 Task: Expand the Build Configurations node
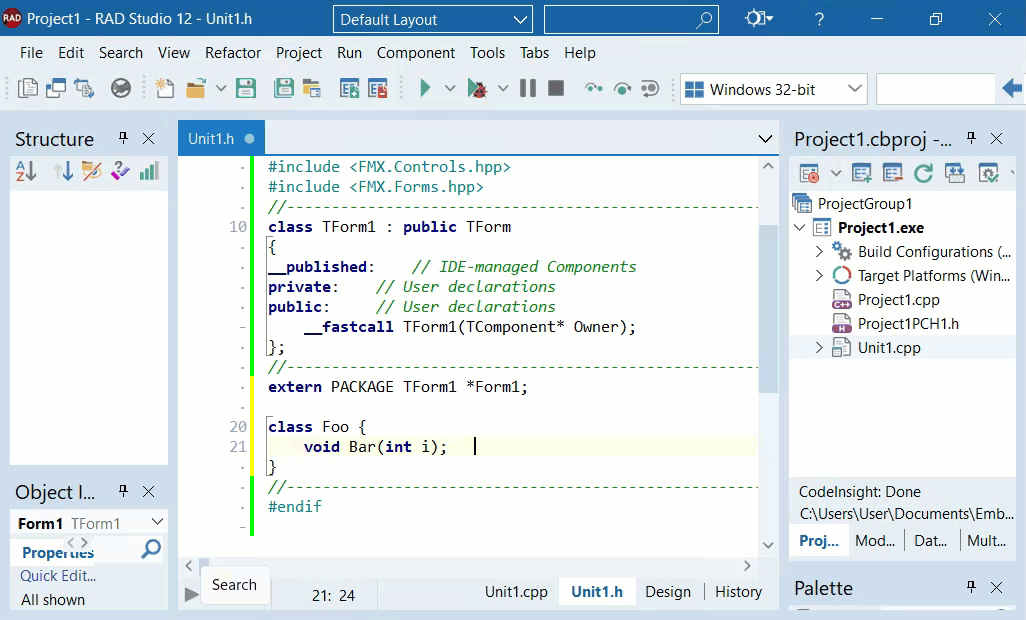[819, 251]
